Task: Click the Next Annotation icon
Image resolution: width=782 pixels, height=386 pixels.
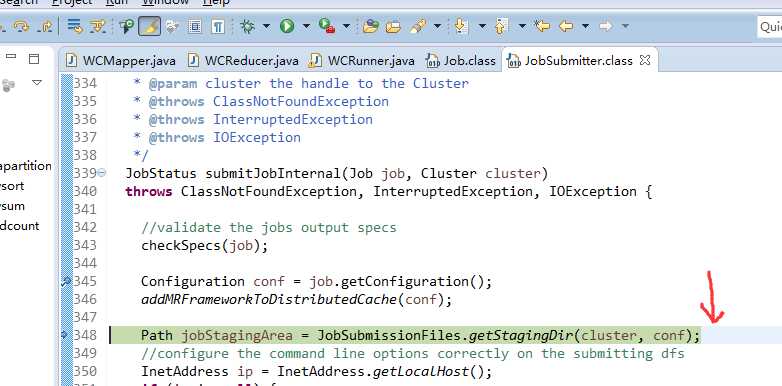Action: pyautogui.click(x=461, y=26)
